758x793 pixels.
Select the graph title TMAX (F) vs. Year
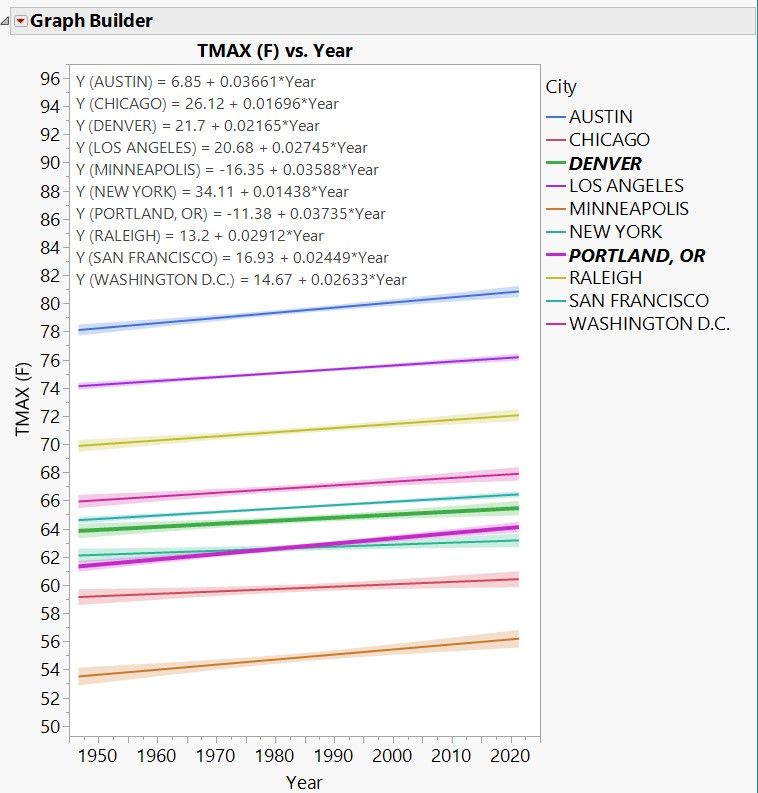coord(275,51)
